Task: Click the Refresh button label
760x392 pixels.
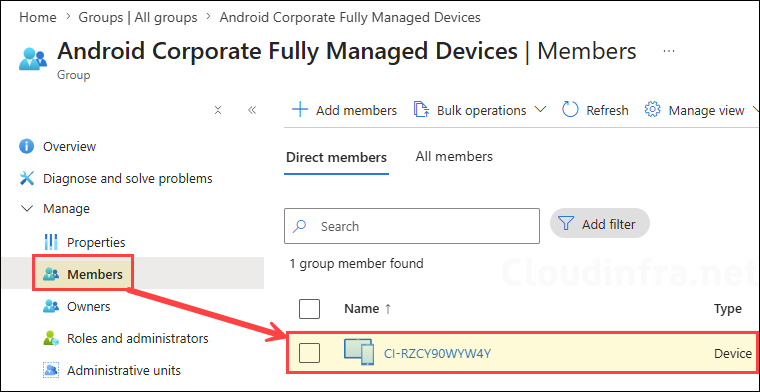Action: [x=607, y=110]
